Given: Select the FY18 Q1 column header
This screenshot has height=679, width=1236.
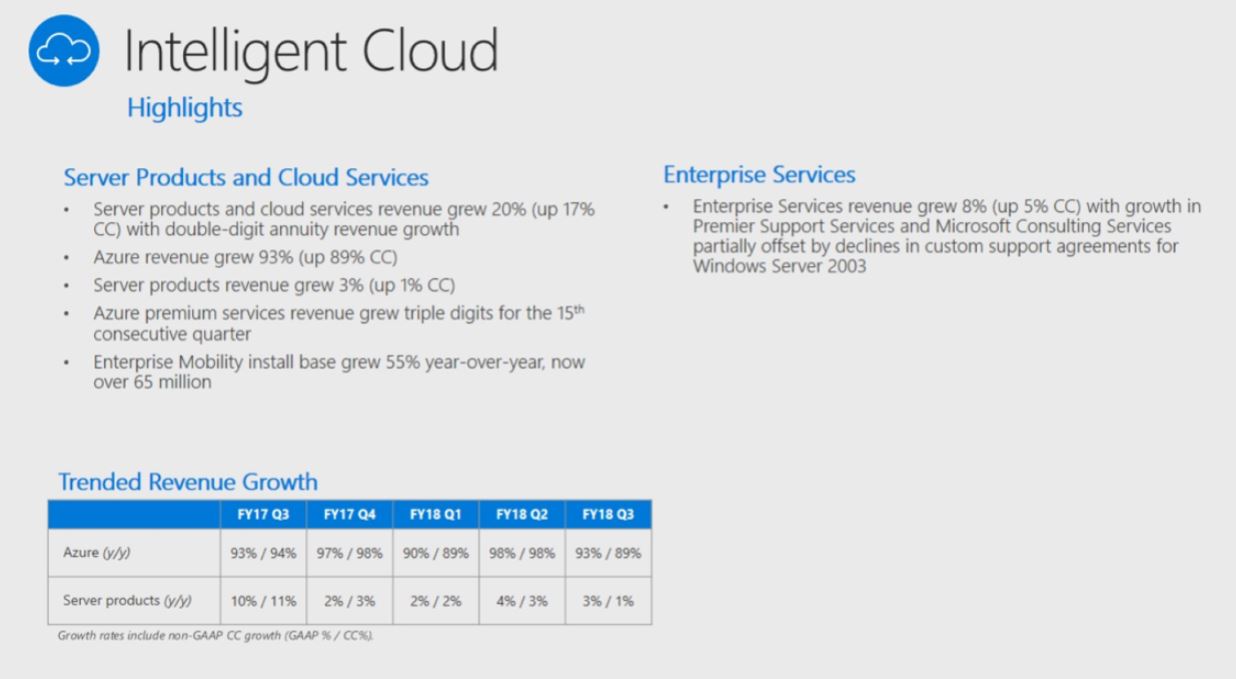Looking at the screenshot, I should coord(435,515).
